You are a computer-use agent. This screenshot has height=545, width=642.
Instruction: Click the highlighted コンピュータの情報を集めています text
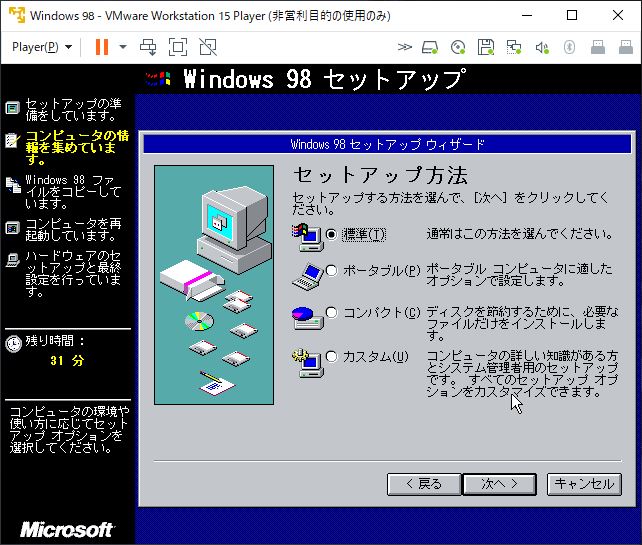click(77, 147)
